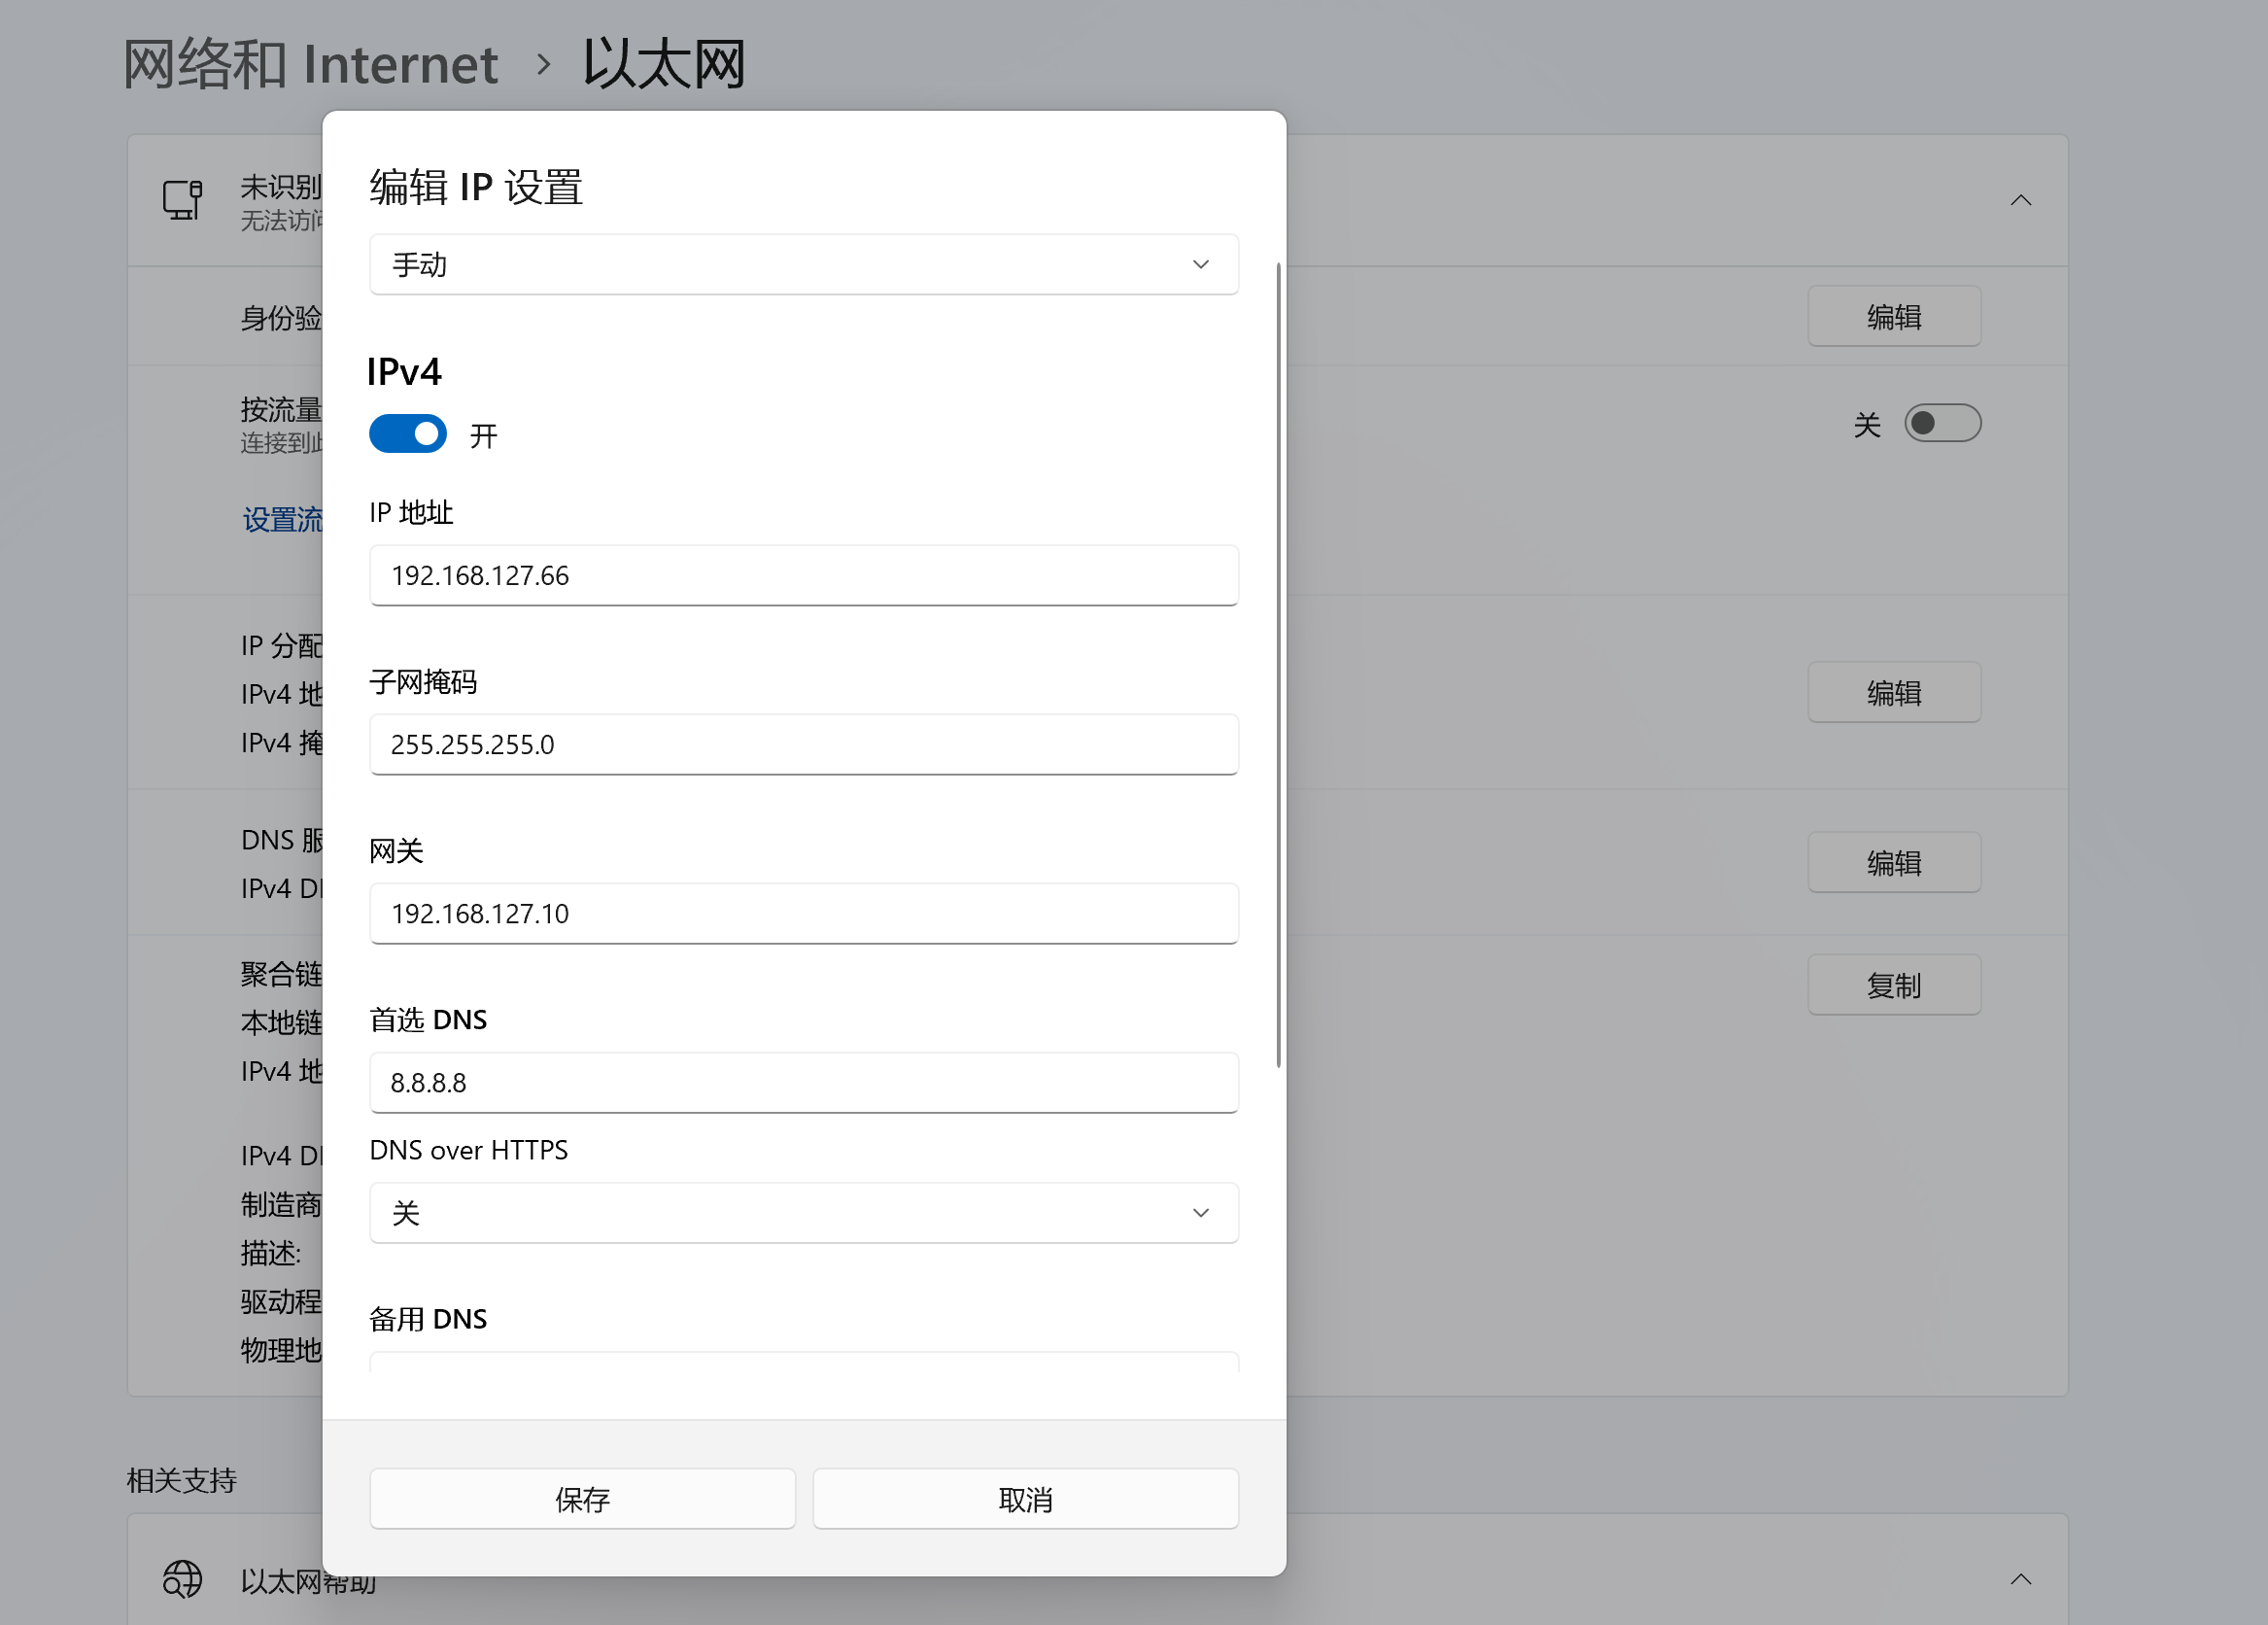2268x1625 pixels.
Task: Click the breadcrumb chevron arrow icon
Action: (x=543, y=65)
